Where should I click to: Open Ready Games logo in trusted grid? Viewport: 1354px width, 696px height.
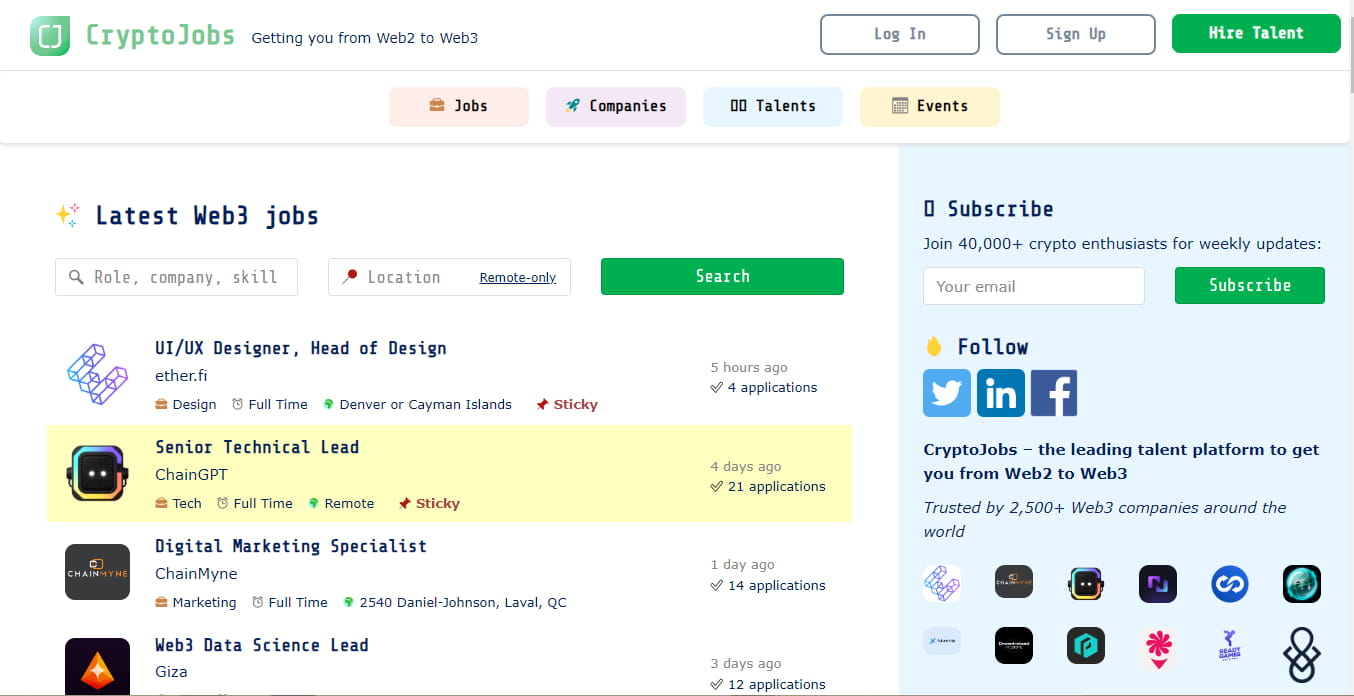click(1230, 645)
